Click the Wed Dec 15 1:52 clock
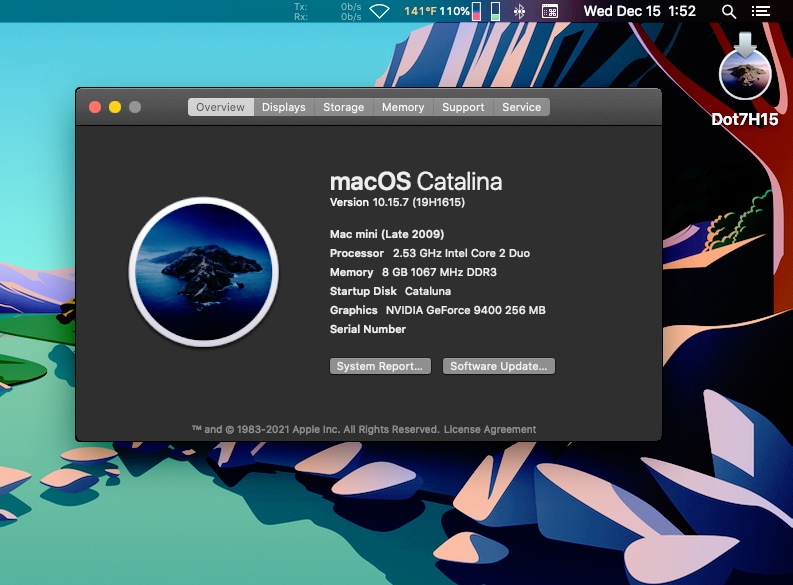The image size is (793, 585). (x=640, y=11)
